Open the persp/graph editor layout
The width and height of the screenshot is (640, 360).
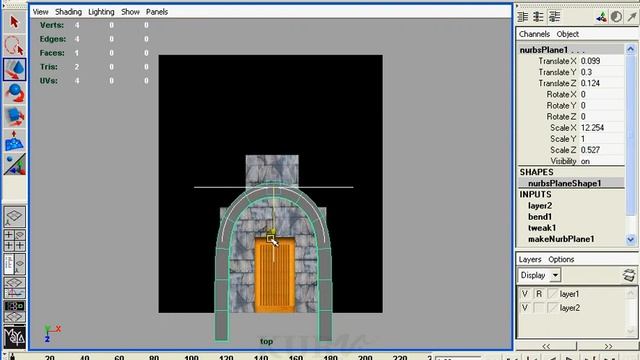coord(14,287)
